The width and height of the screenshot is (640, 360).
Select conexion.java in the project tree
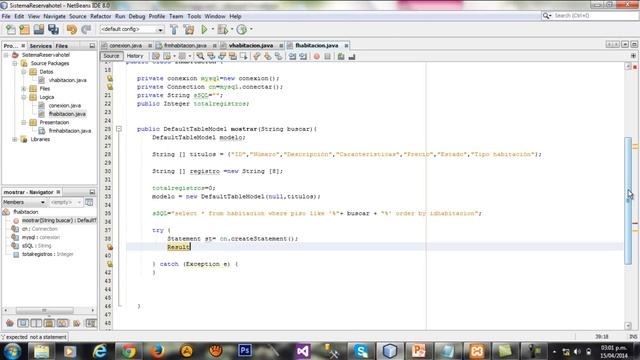pyautogui.click(x=64, y=106)
